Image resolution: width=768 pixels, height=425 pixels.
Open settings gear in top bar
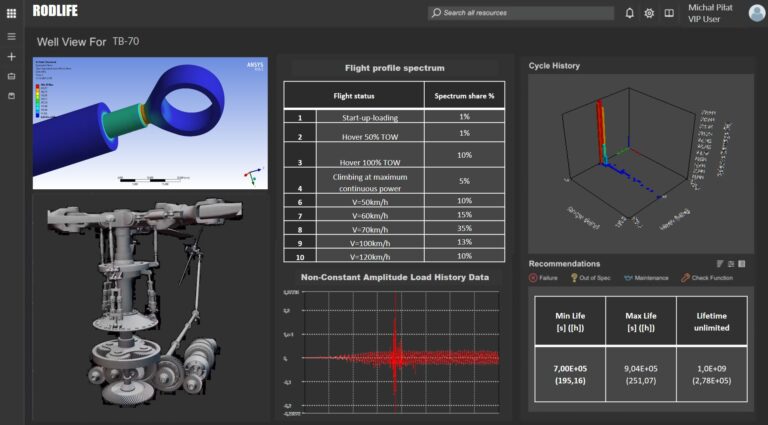649,13
